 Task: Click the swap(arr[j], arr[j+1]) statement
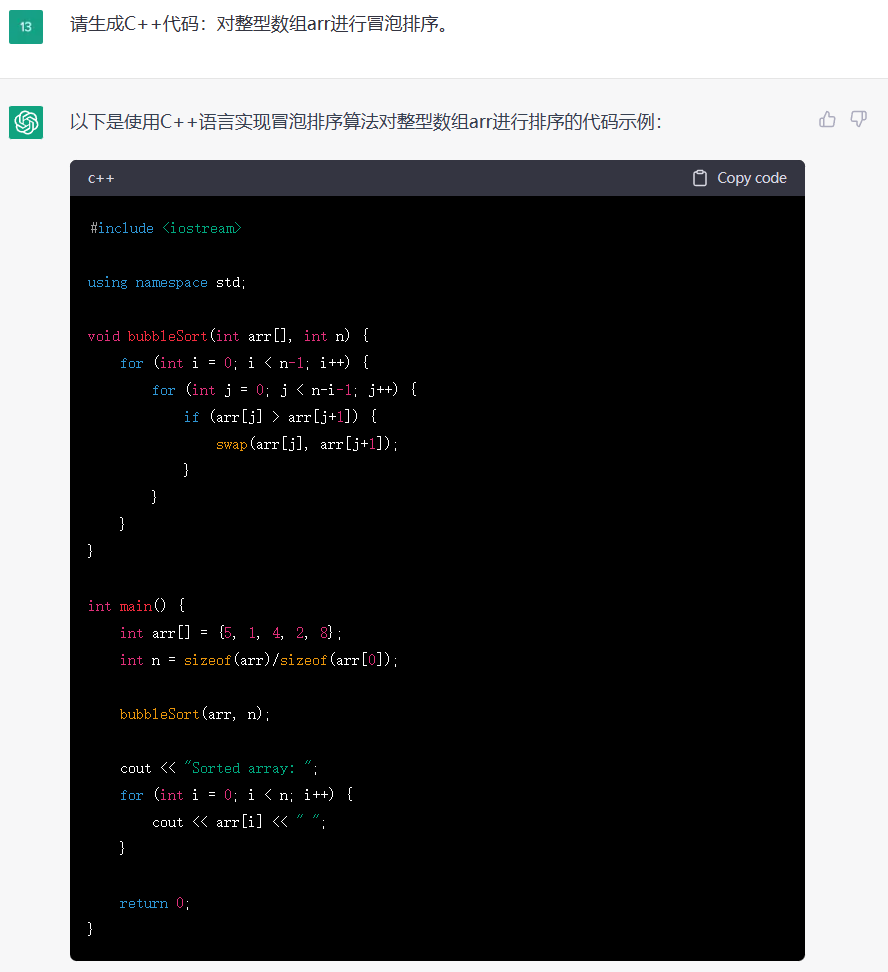[306, 444]
